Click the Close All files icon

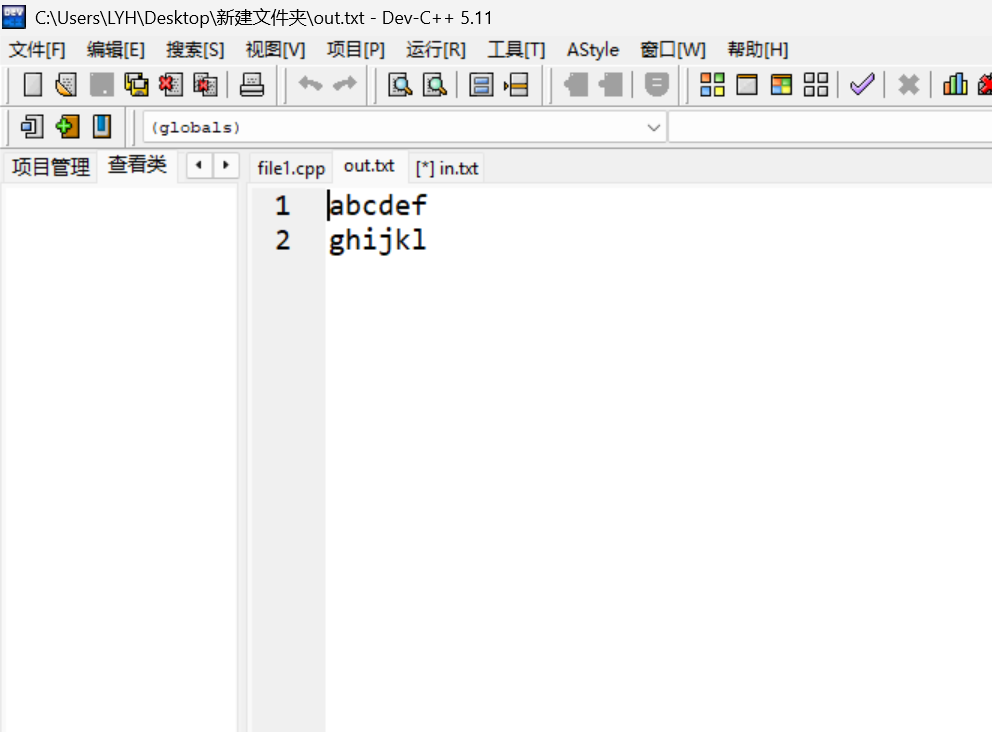(205, 84)
